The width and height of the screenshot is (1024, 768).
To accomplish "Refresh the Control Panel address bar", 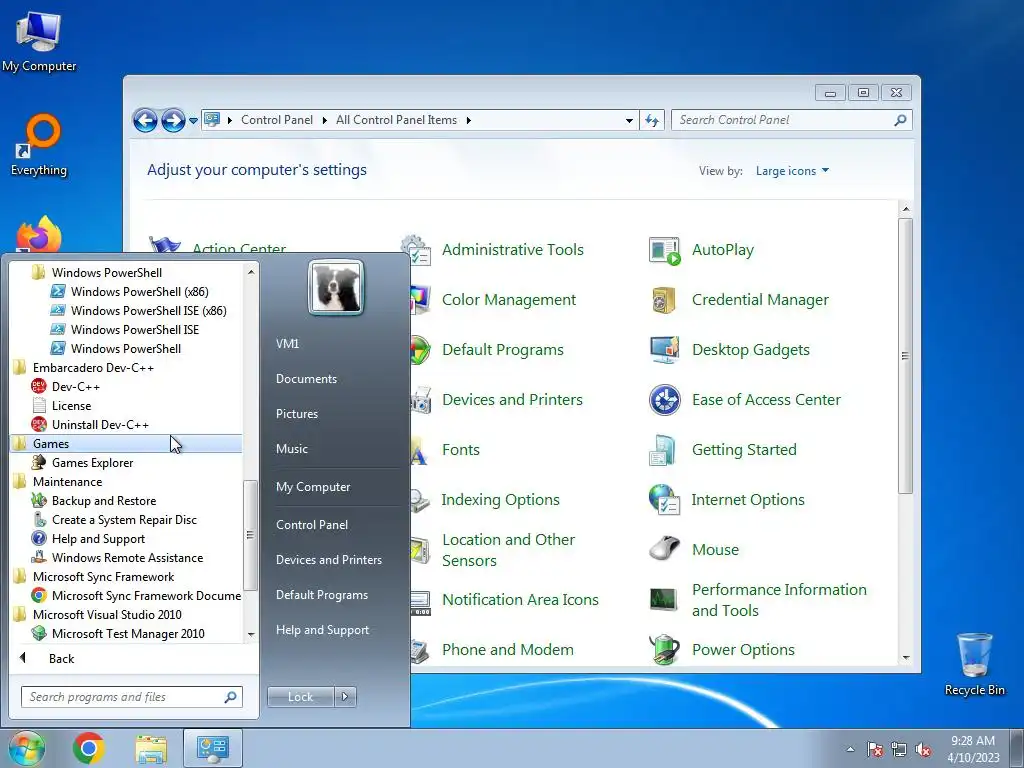I will pos(652,120).
